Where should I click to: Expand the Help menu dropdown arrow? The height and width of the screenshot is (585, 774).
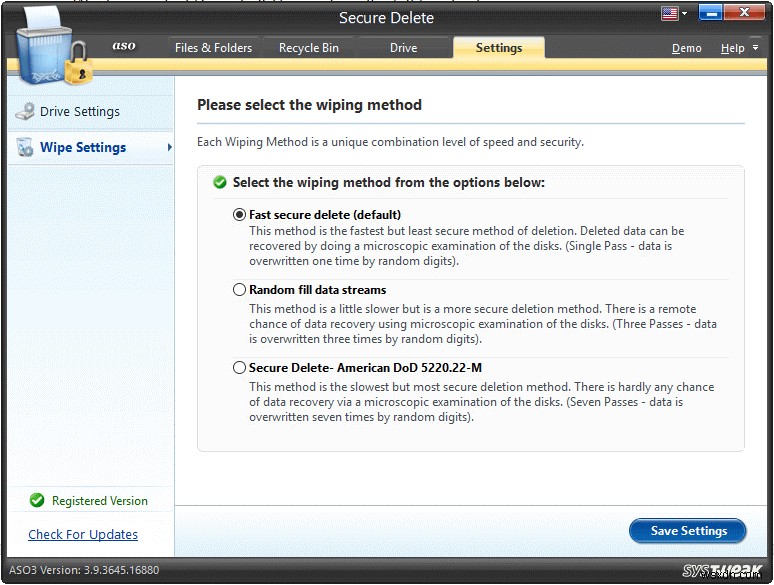(x=755, y=48)
